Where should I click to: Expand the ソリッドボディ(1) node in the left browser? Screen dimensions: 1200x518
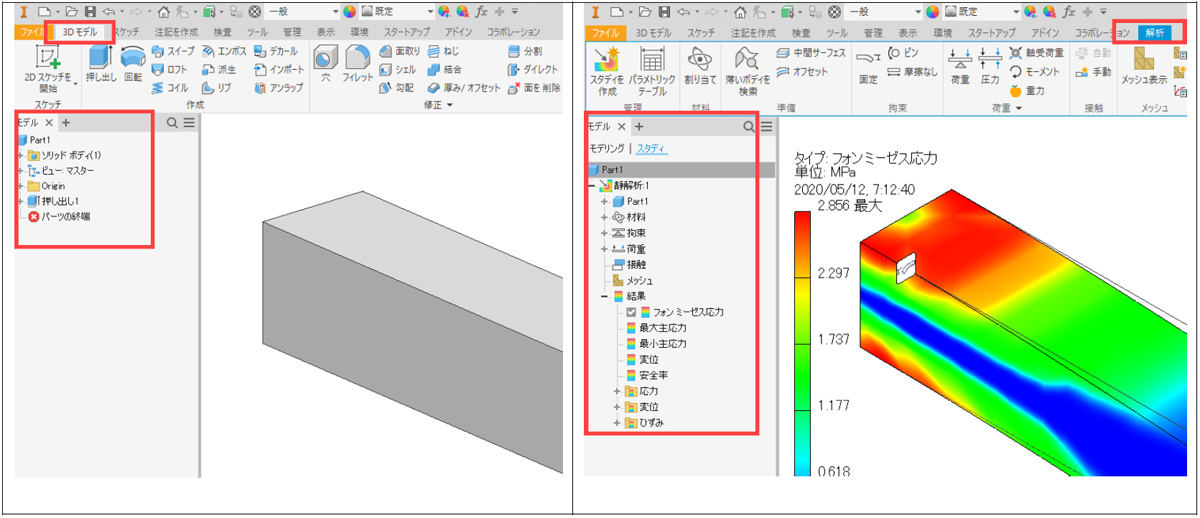coord(20,155)
